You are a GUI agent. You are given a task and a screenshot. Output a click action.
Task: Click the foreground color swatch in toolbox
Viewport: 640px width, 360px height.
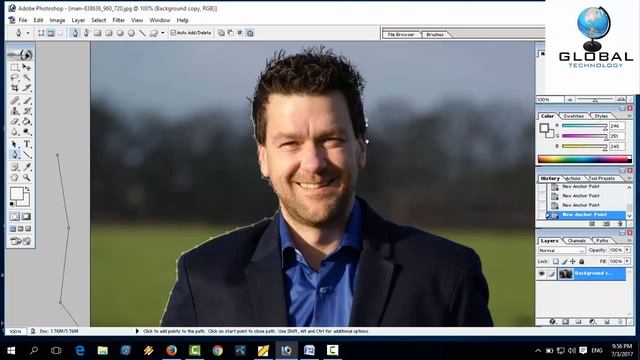[x=17, y=194]
